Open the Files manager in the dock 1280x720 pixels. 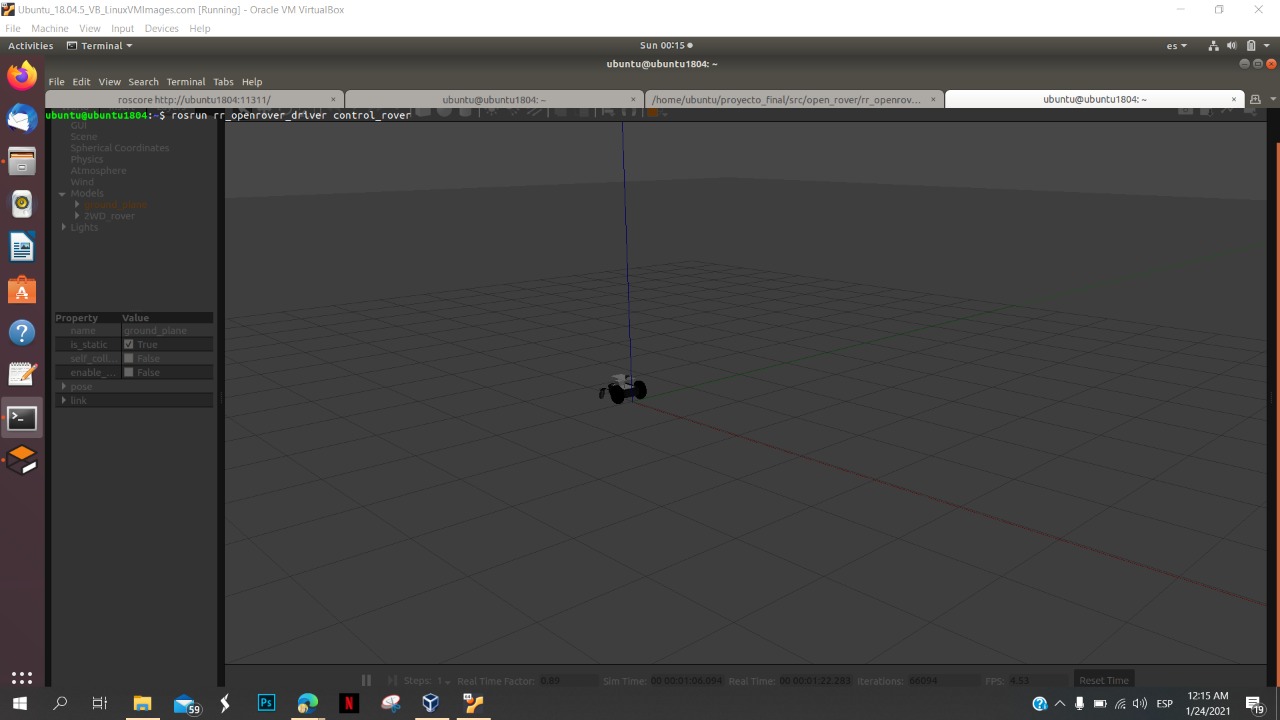pyautogui.click(x=22, y=161)
